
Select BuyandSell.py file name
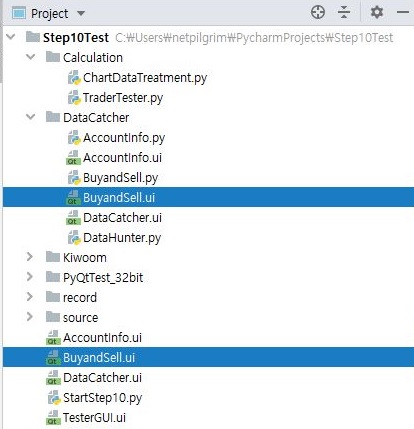click(121, 178)
